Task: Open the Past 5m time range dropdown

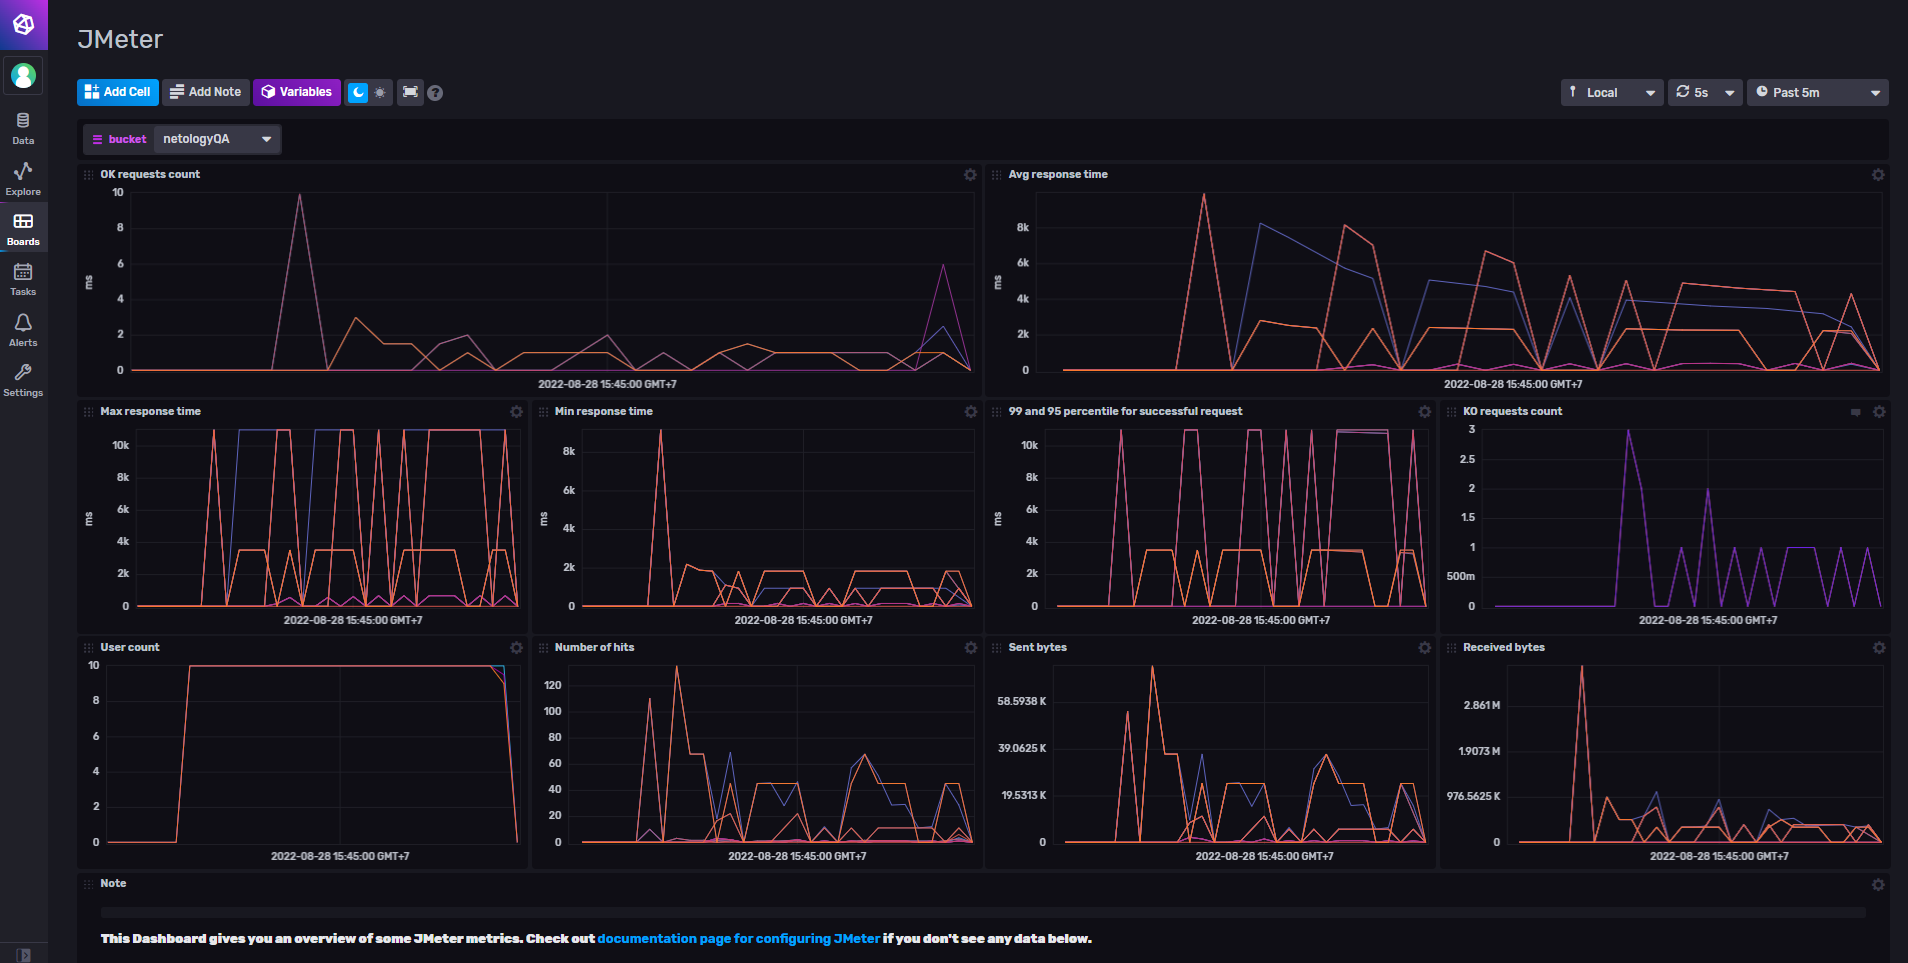Action: click(x=1816, y=92)
